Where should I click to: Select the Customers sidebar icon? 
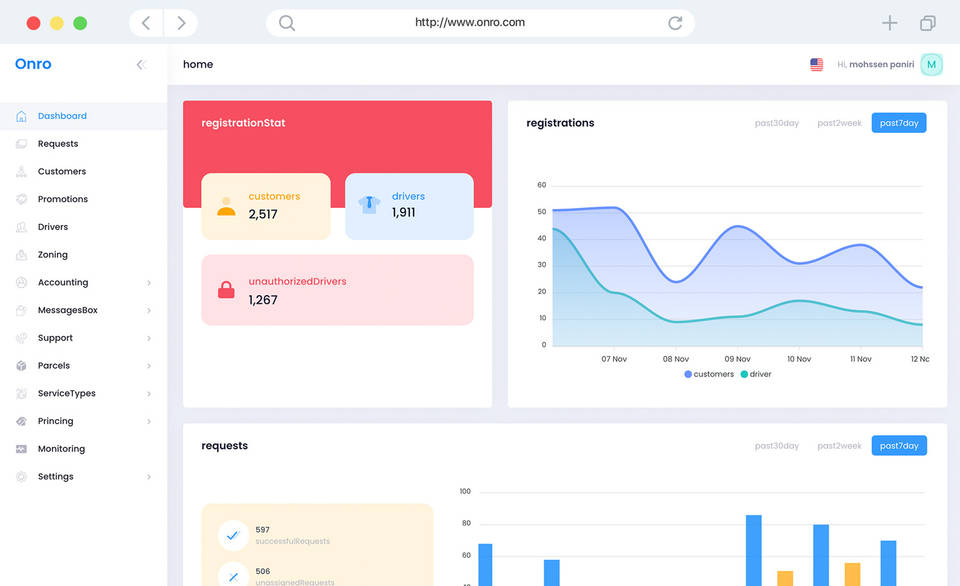coord(20,171)
